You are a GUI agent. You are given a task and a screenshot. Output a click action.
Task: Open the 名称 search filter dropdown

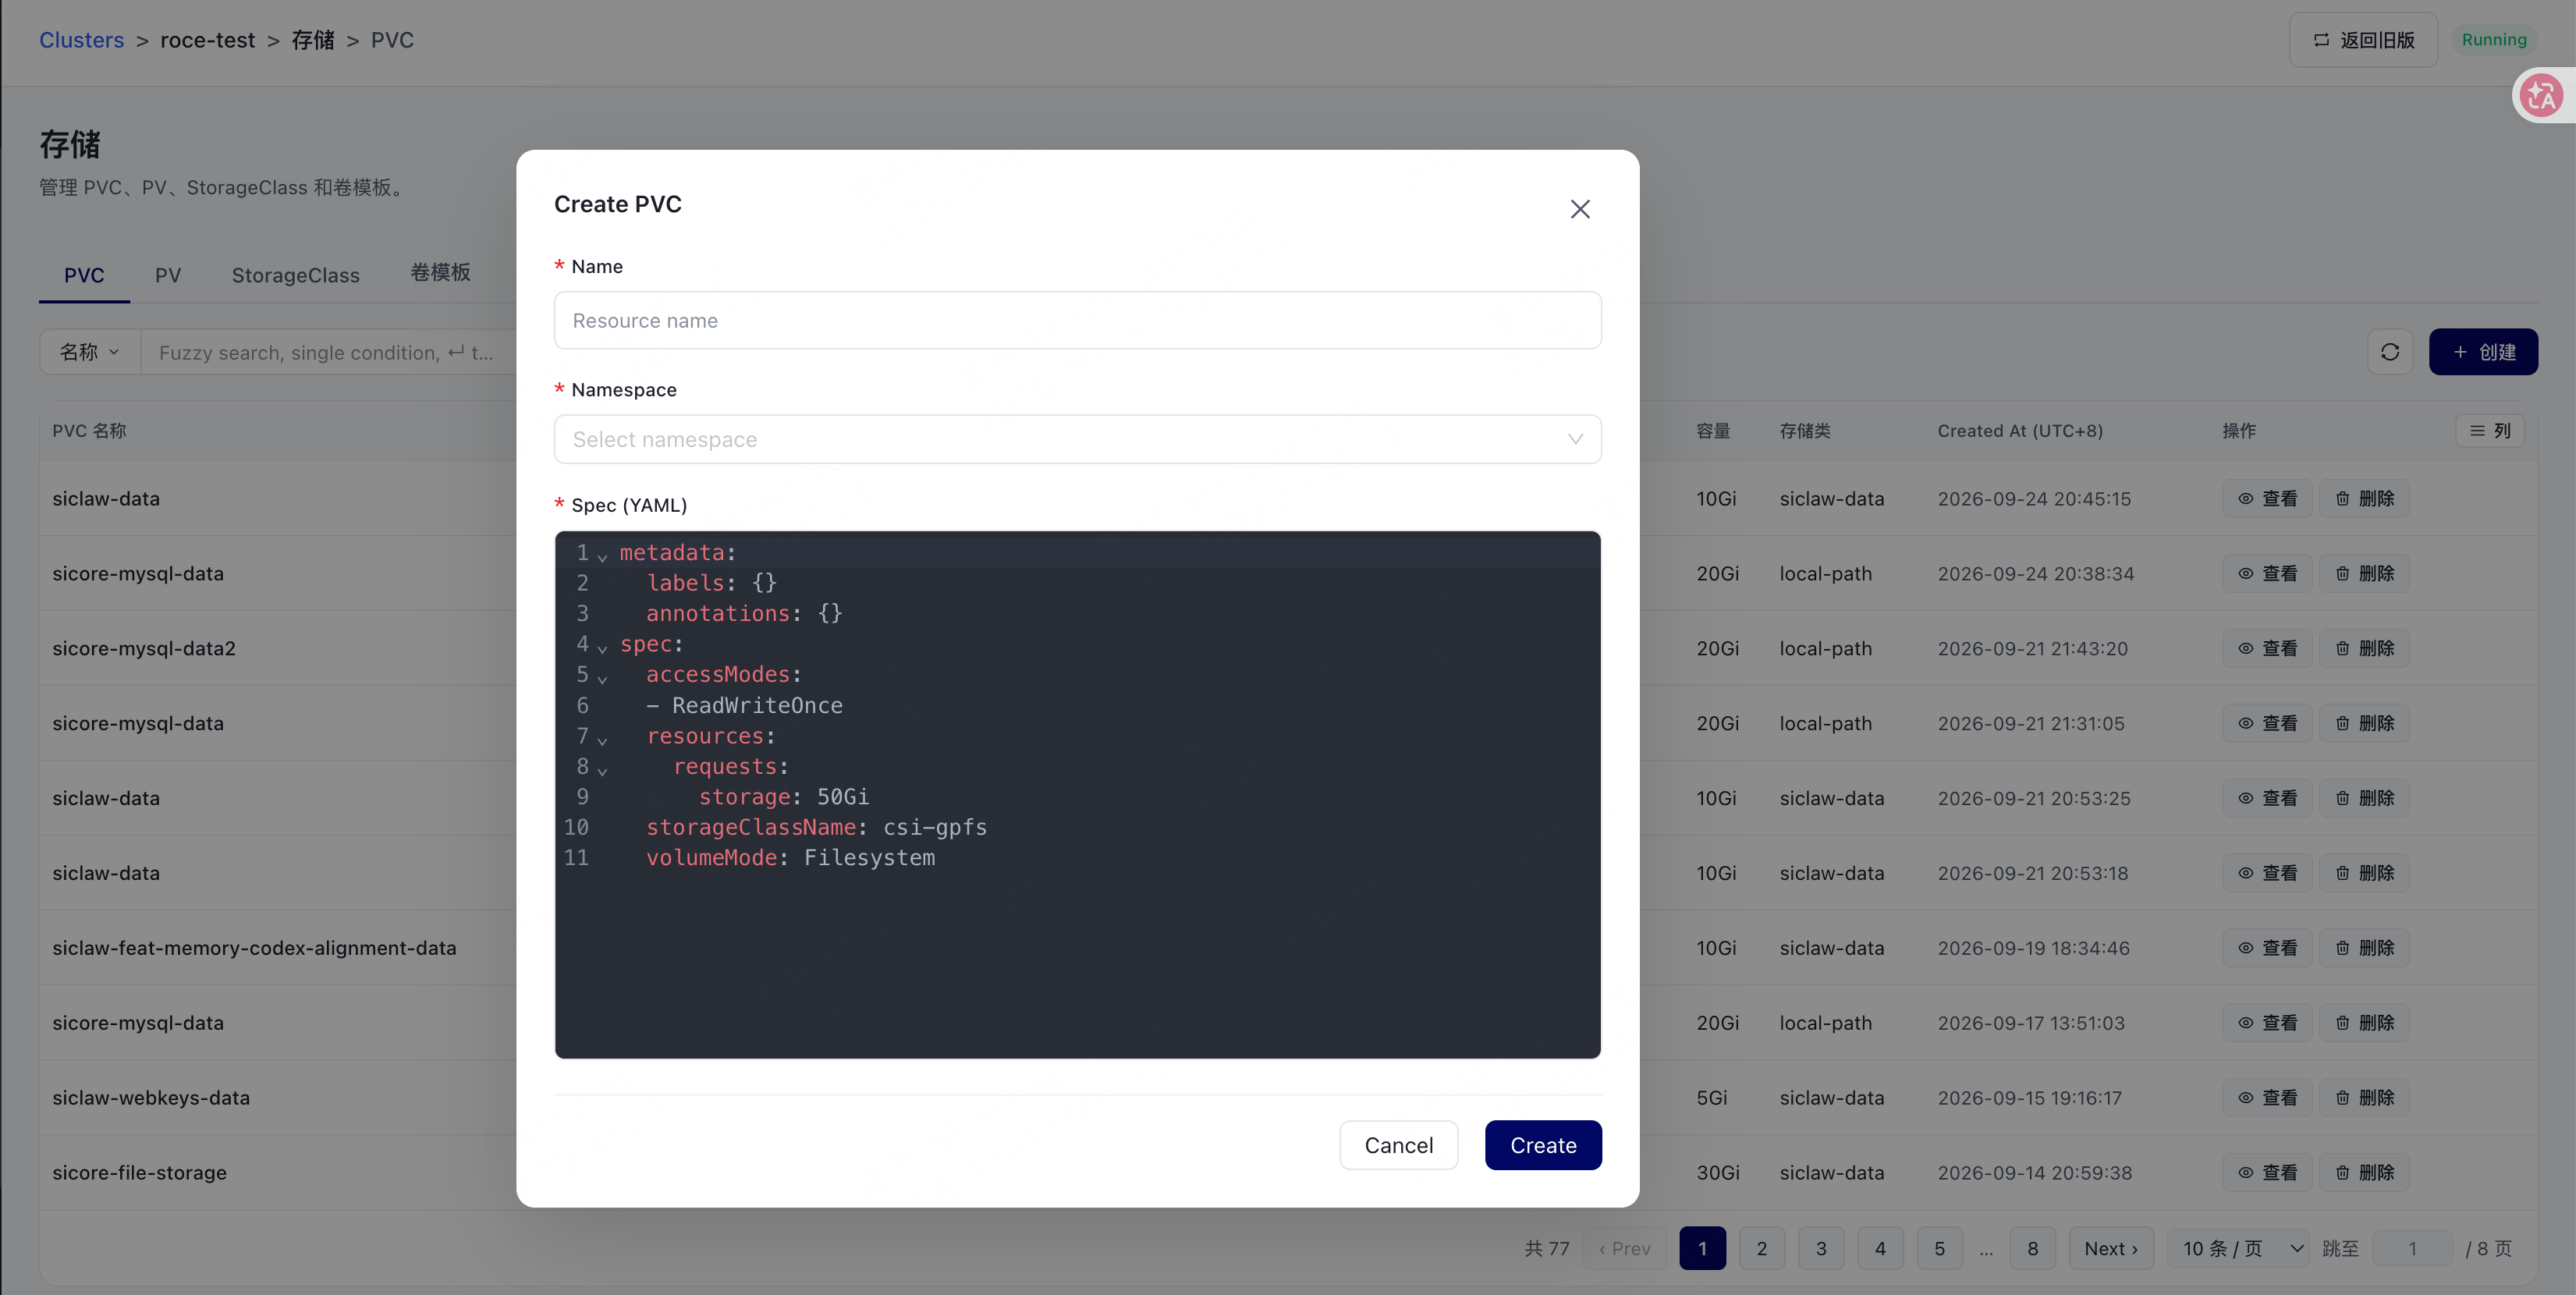pyautogui.click(x=90, y=352)
